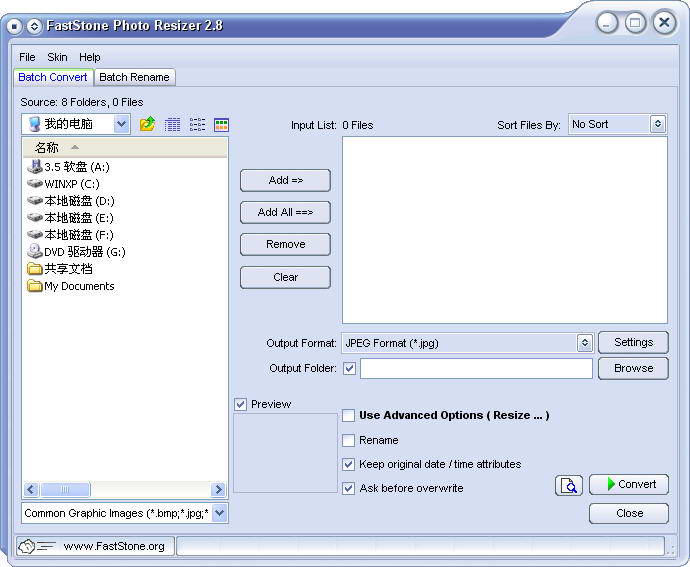Click the horizontal scrollbar thumb in file browser
This screenshot has height=567, width=690.
click(65, 490)
